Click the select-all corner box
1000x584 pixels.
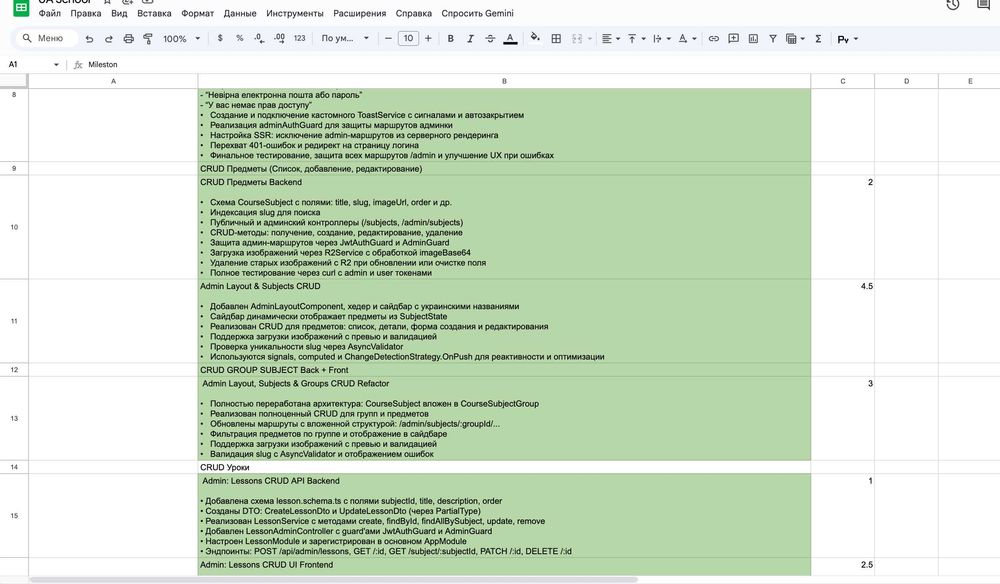(x=14, y=81)
